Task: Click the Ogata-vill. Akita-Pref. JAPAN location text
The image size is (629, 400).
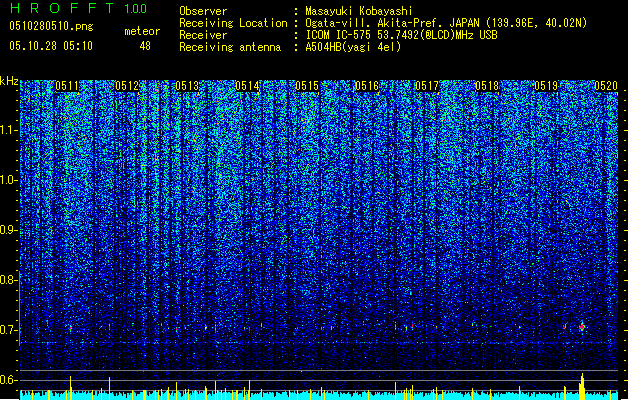Action: (446, 23)
